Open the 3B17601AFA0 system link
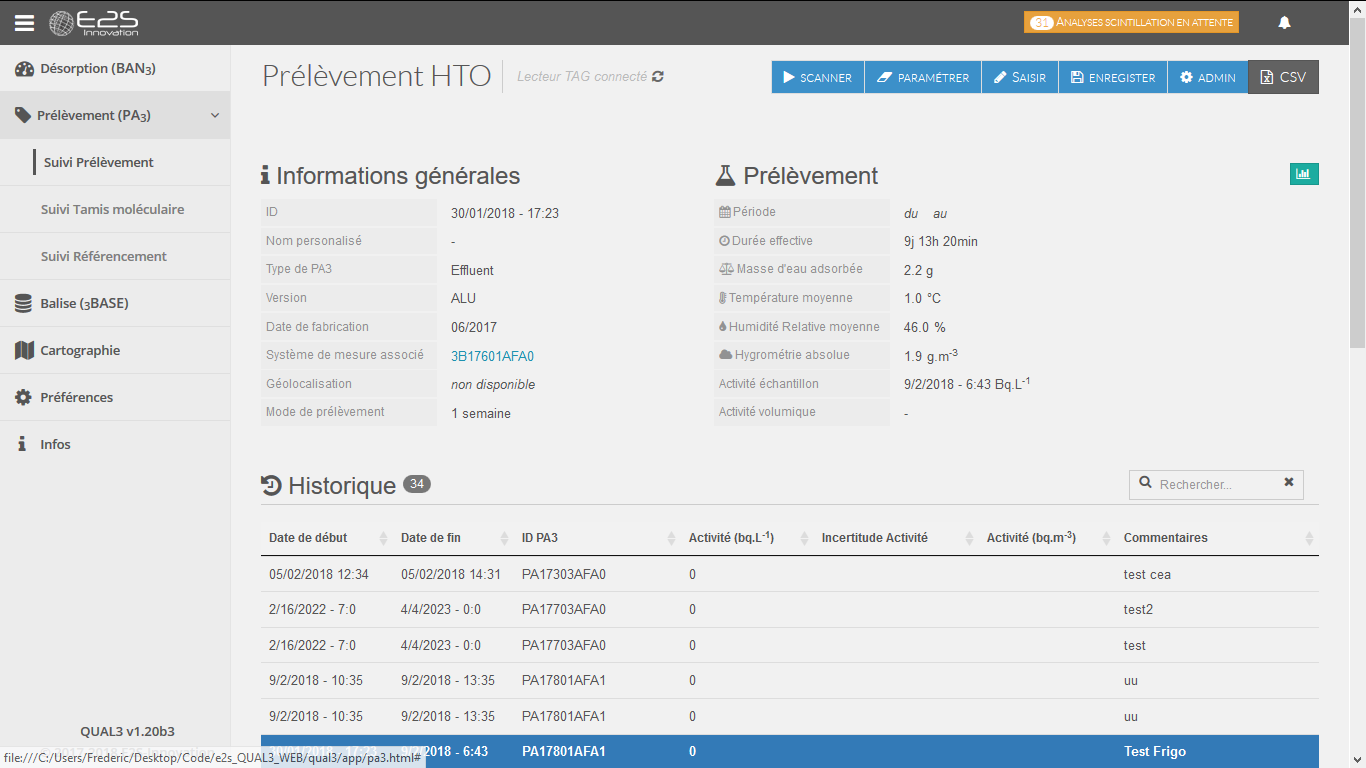This screenshot has height=768, width=1366. point(492,356)
